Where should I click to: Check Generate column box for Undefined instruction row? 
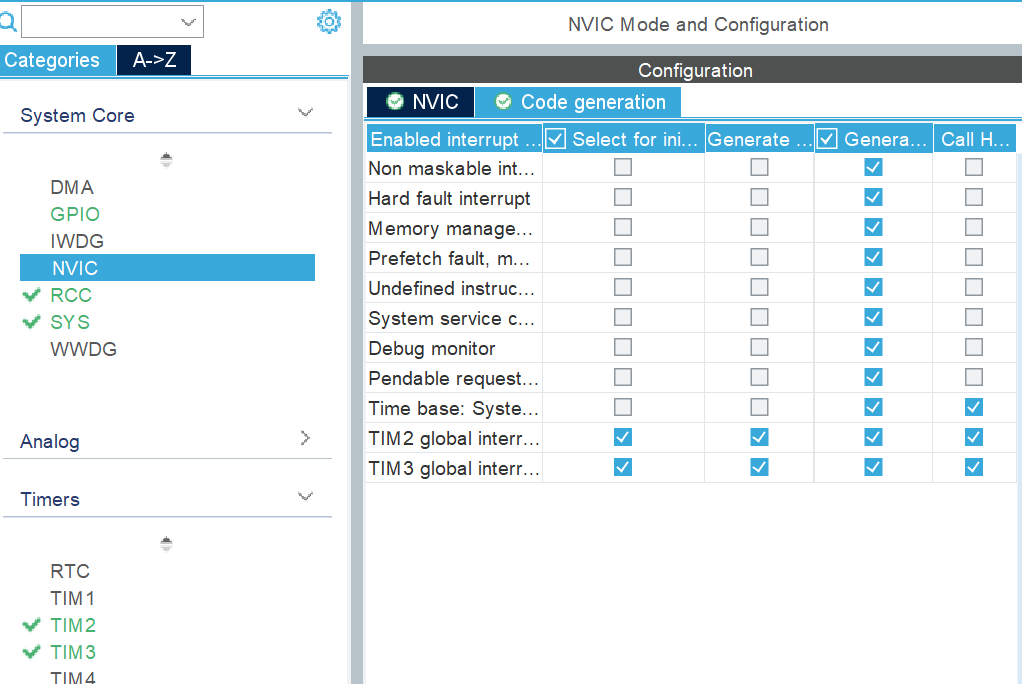[759, 288]
